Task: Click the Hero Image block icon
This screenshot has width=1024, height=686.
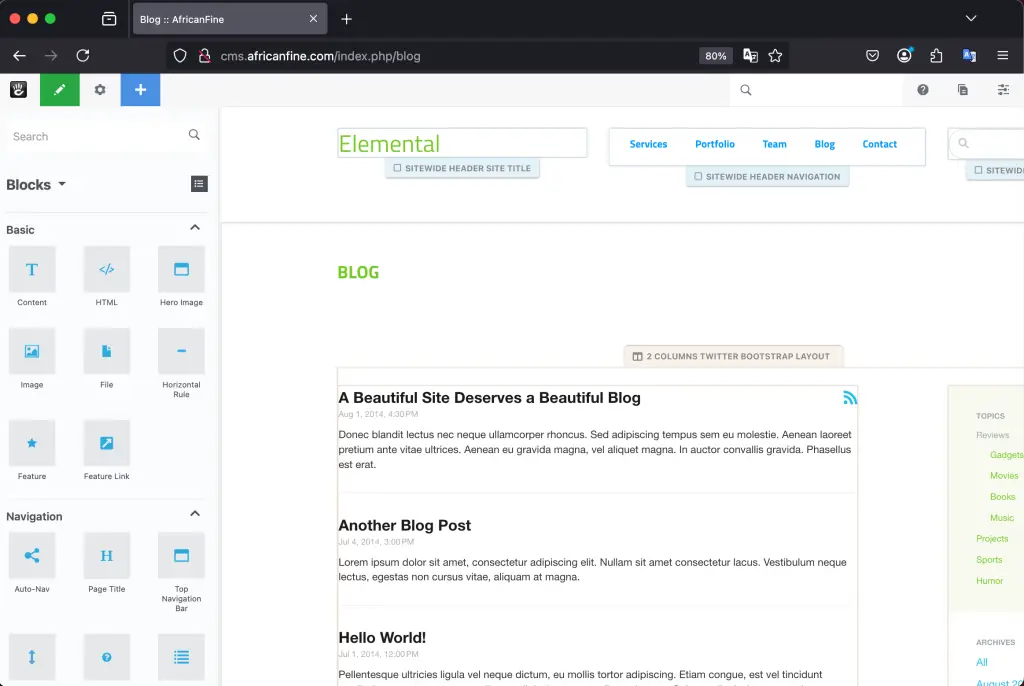Action: click(180, 270)
